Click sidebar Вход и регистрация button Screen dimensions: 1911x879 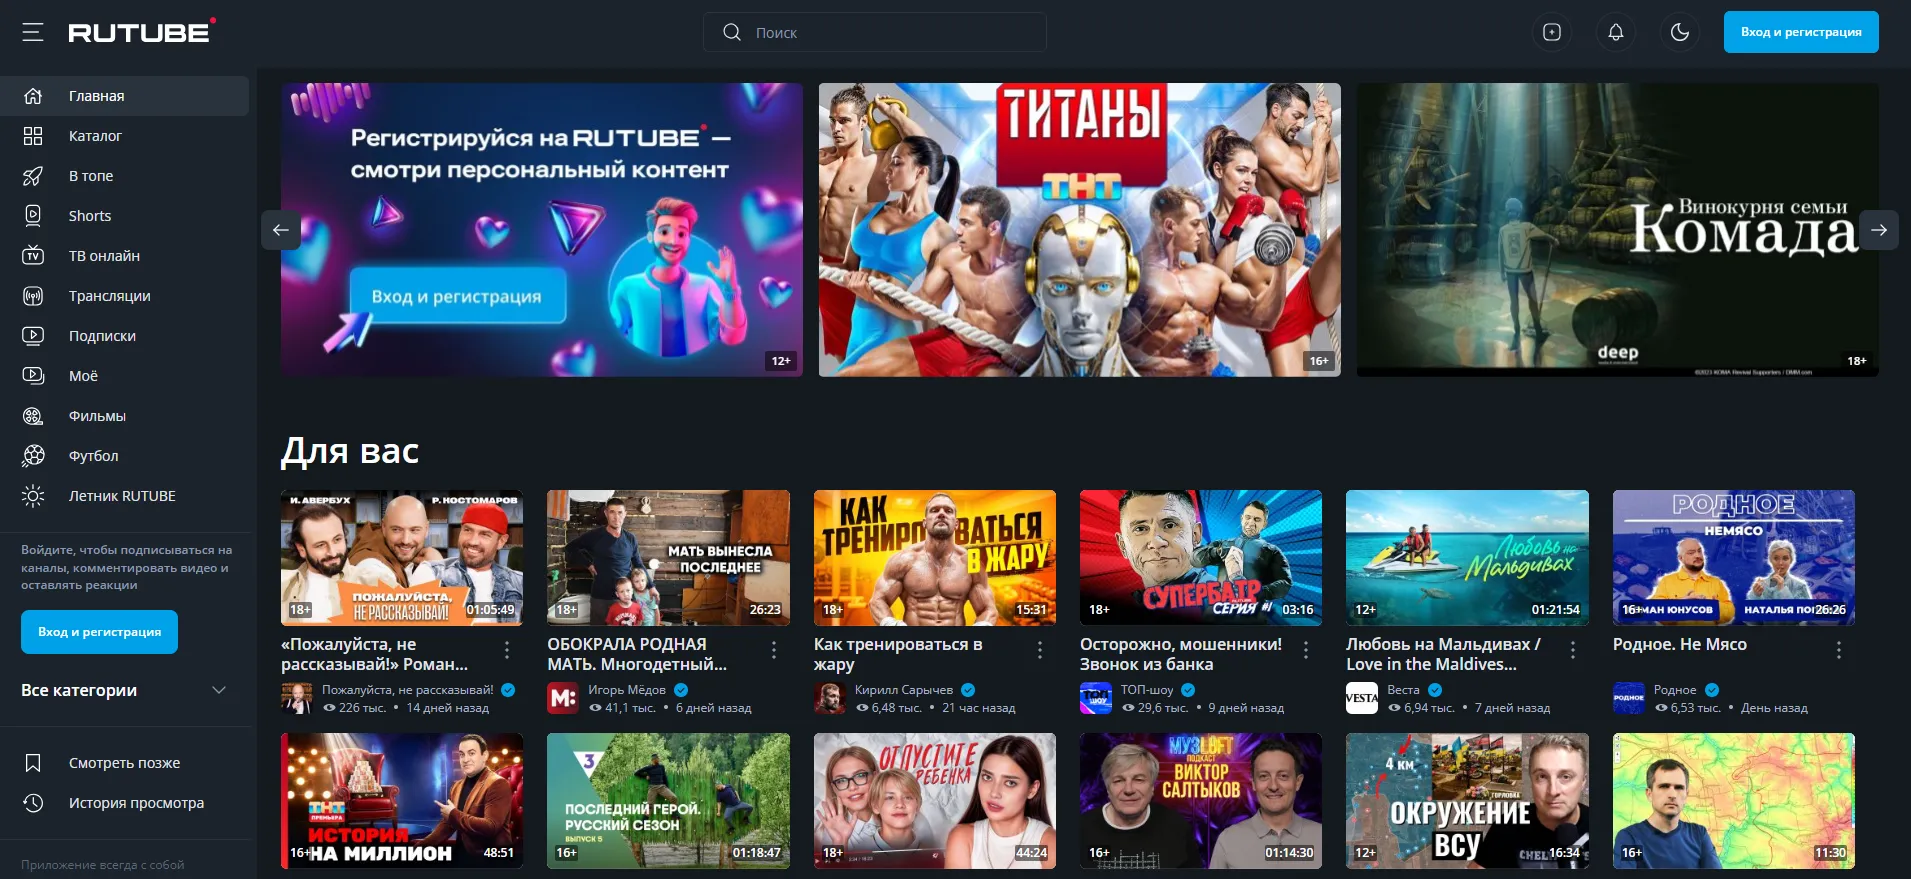(x=99, y=632)
